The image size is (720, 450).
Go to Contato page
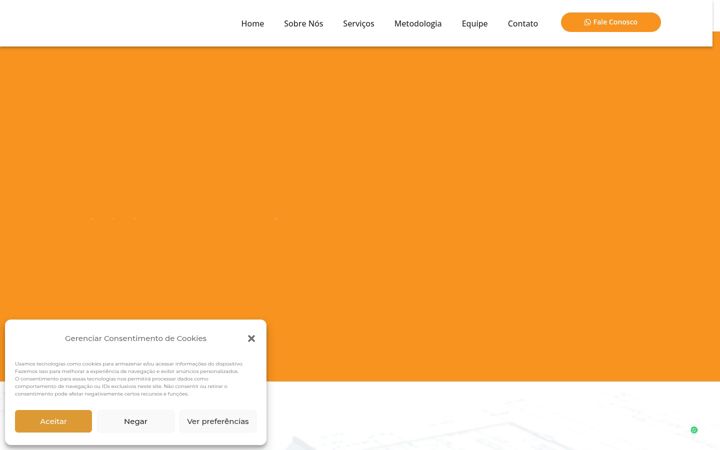tap(523, 23)
